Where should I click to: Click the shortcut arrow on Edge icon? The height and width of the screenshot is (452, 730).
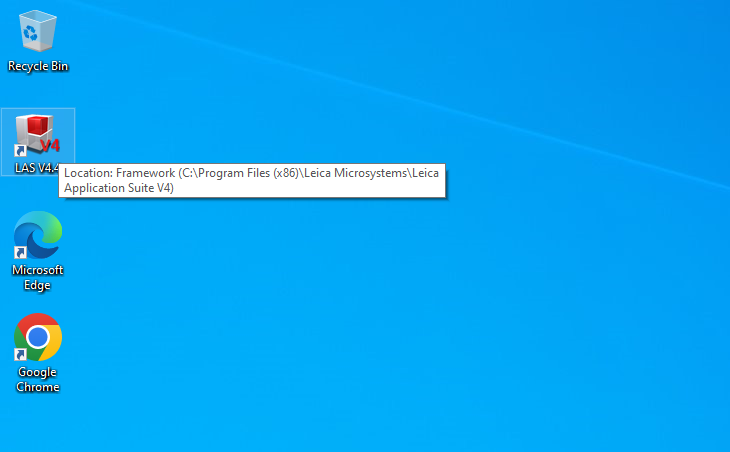pos(20,253)
